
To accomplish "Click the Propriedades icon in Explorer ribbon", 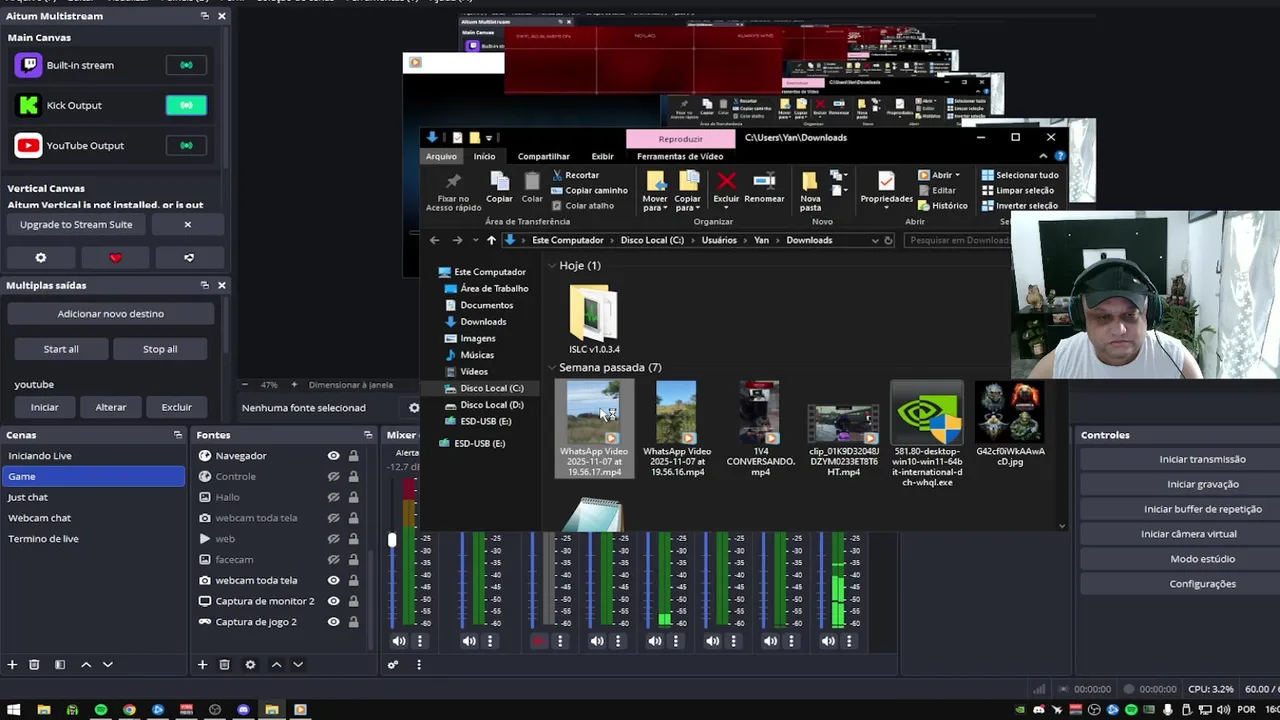I will tap(886, 181).
